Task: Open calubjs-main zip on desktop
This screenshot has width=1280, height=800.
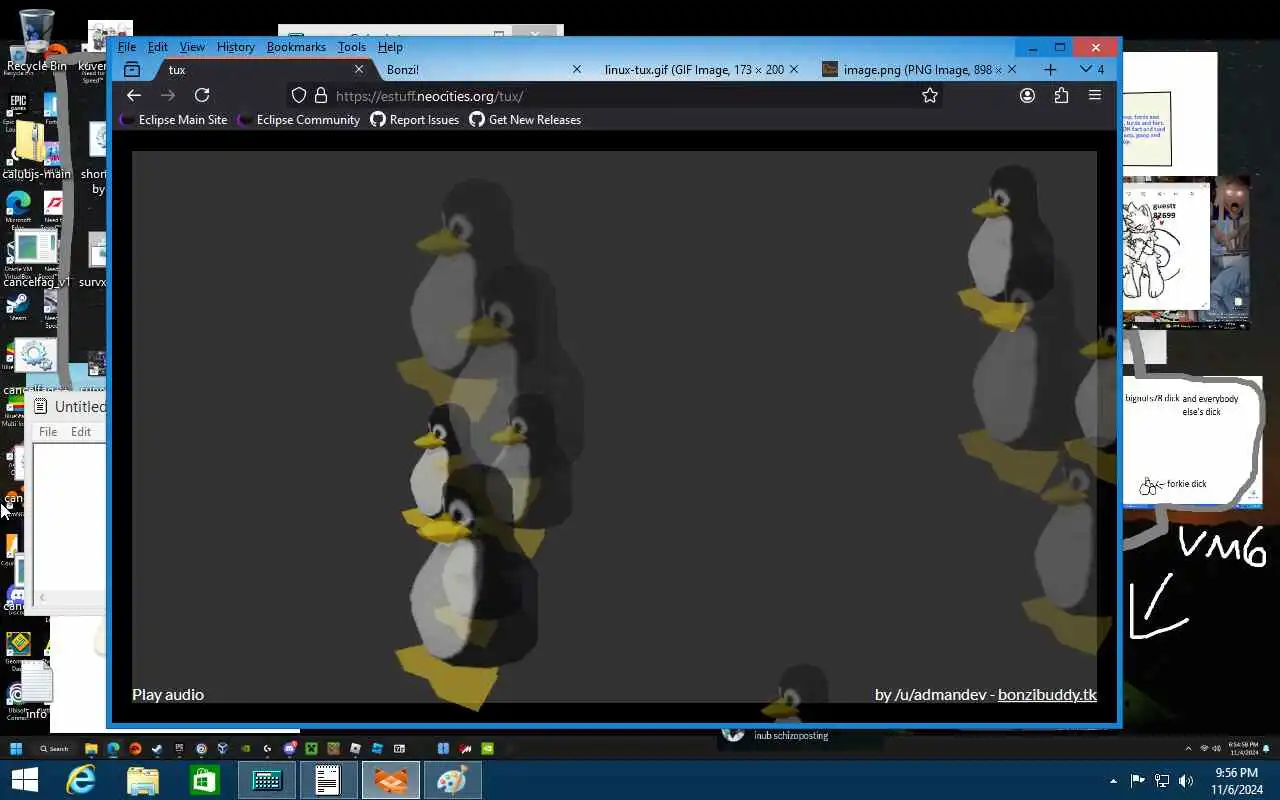Action: 36,151
